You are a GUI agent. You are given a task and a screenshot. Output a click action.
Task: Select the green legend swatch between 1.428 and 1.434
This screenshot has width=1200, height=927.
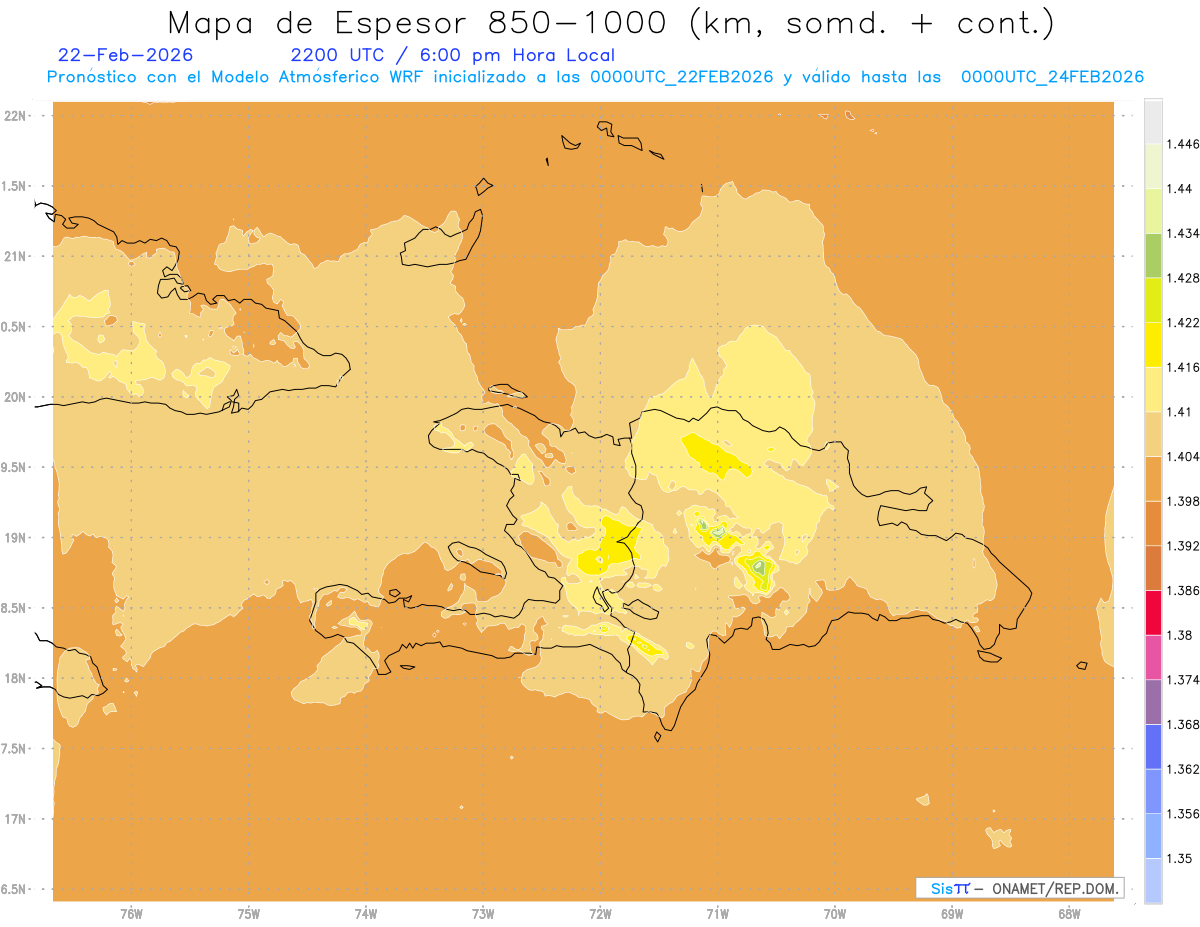(1153, 255)
